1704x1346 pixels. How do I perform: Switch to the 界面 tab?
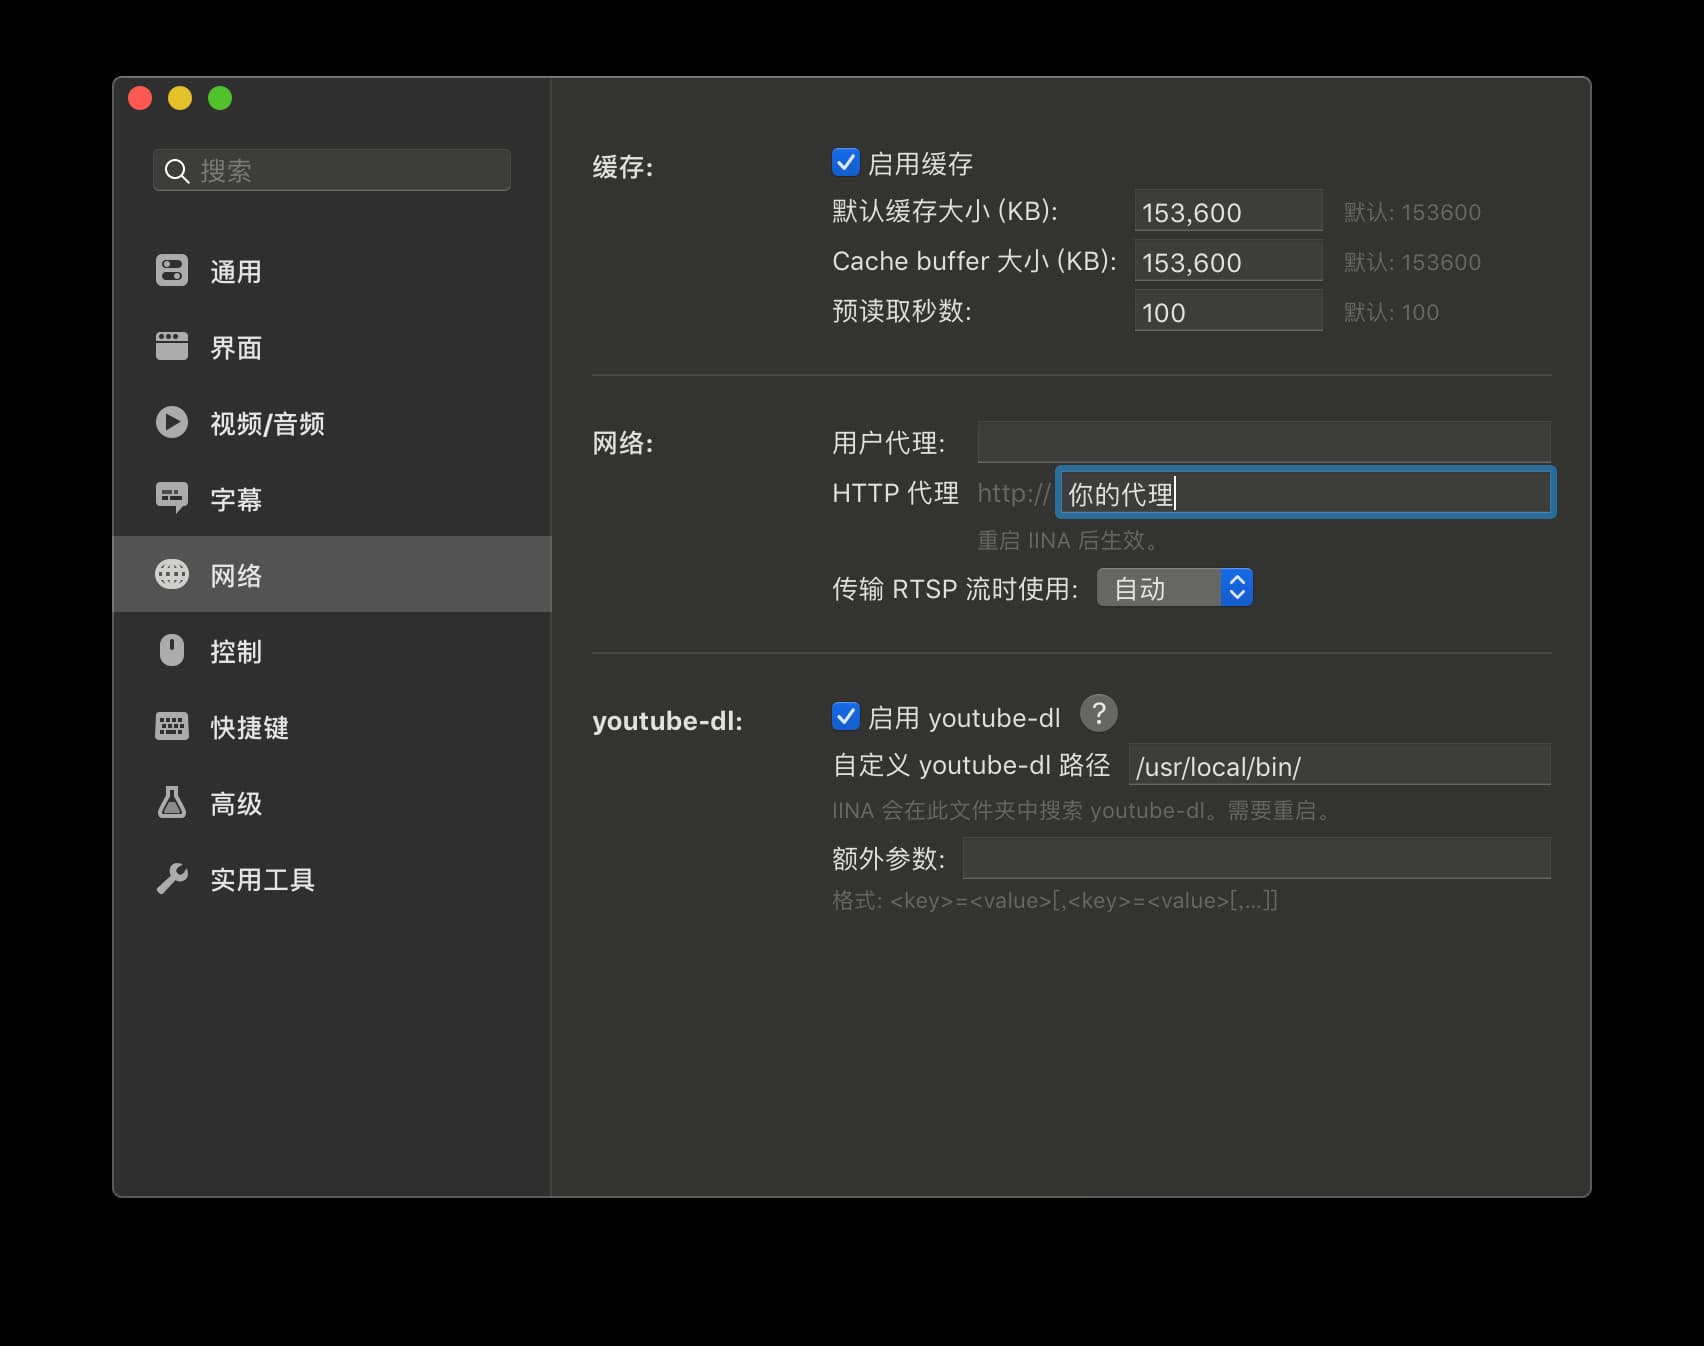point(332,347)
